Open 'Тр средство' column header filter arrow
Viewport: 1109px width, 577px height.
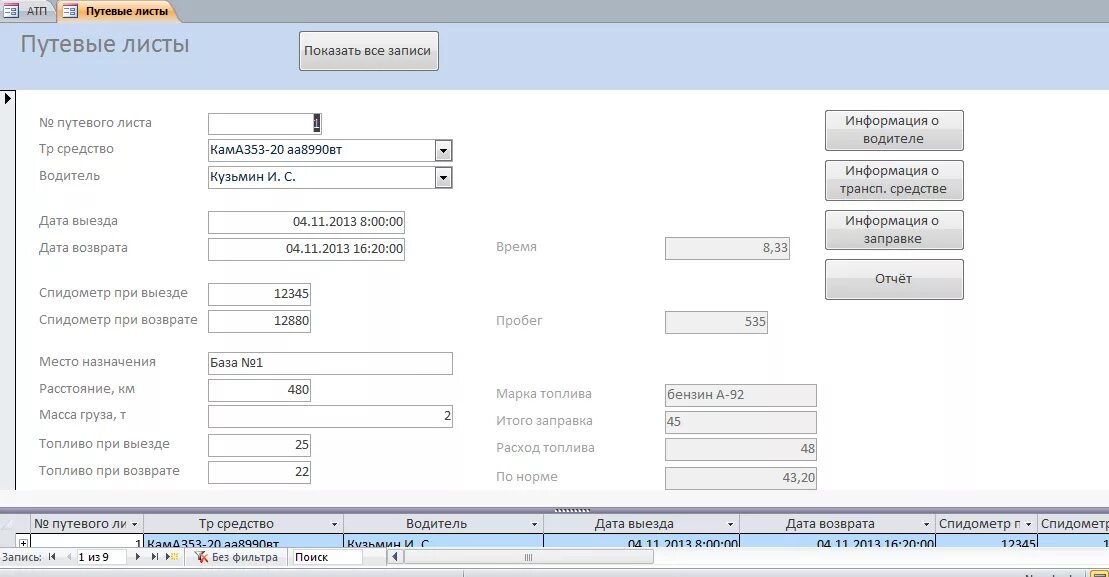pos(335,524)
